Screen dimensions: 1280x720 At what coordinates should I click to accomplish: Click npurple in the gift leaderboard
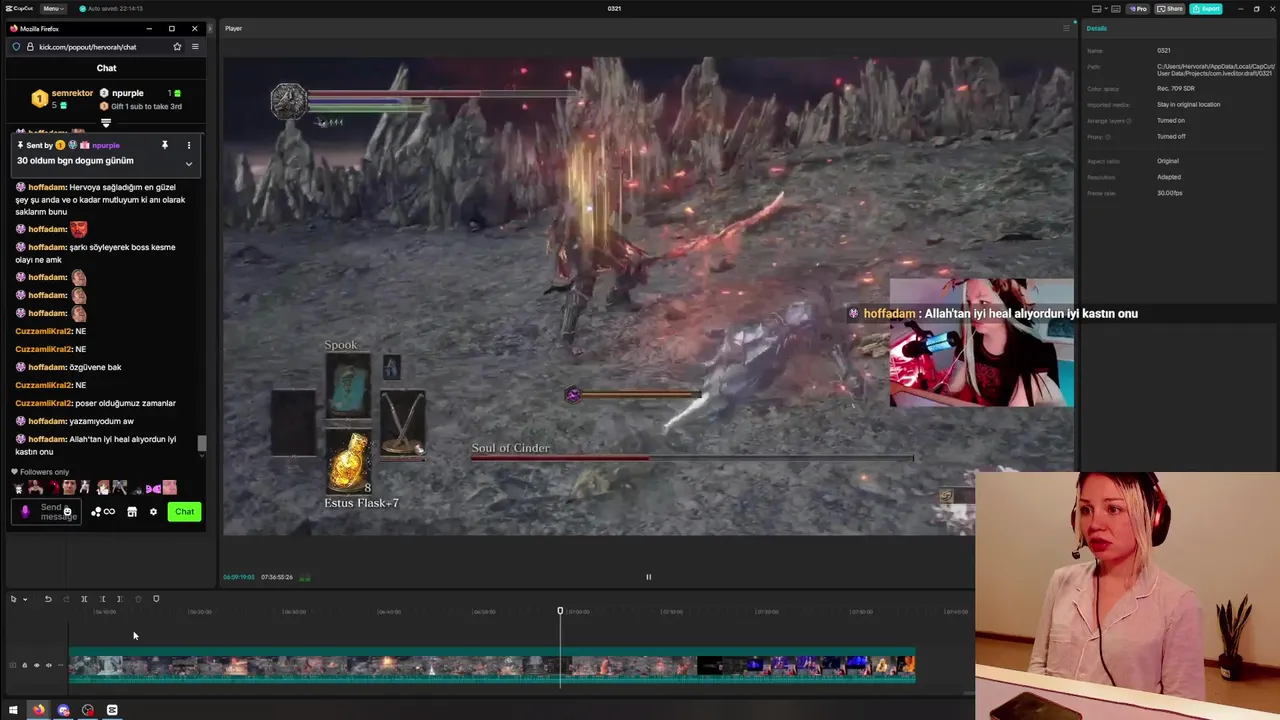point(127,93)
